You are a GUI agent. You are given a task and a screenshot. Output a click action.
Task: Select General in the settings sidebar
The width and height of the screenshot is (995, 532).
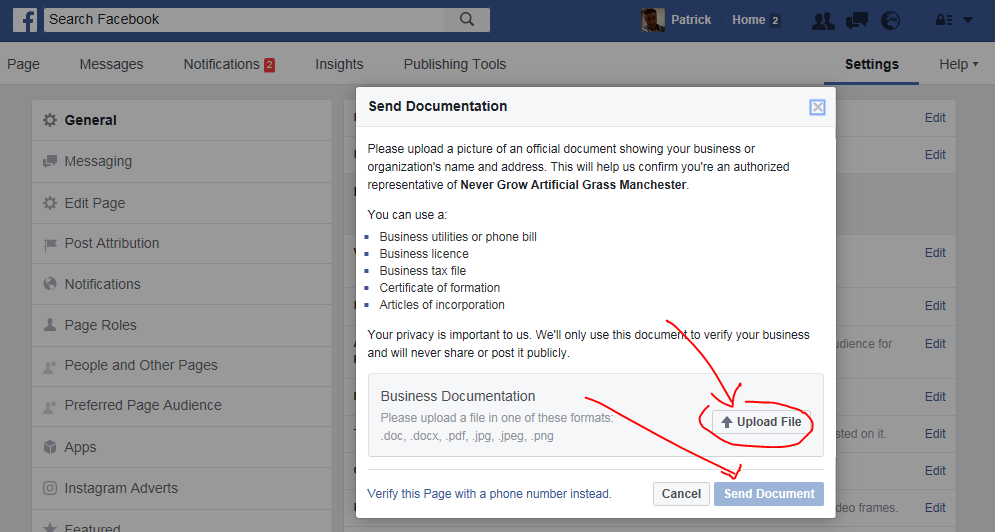coord(182,120)
